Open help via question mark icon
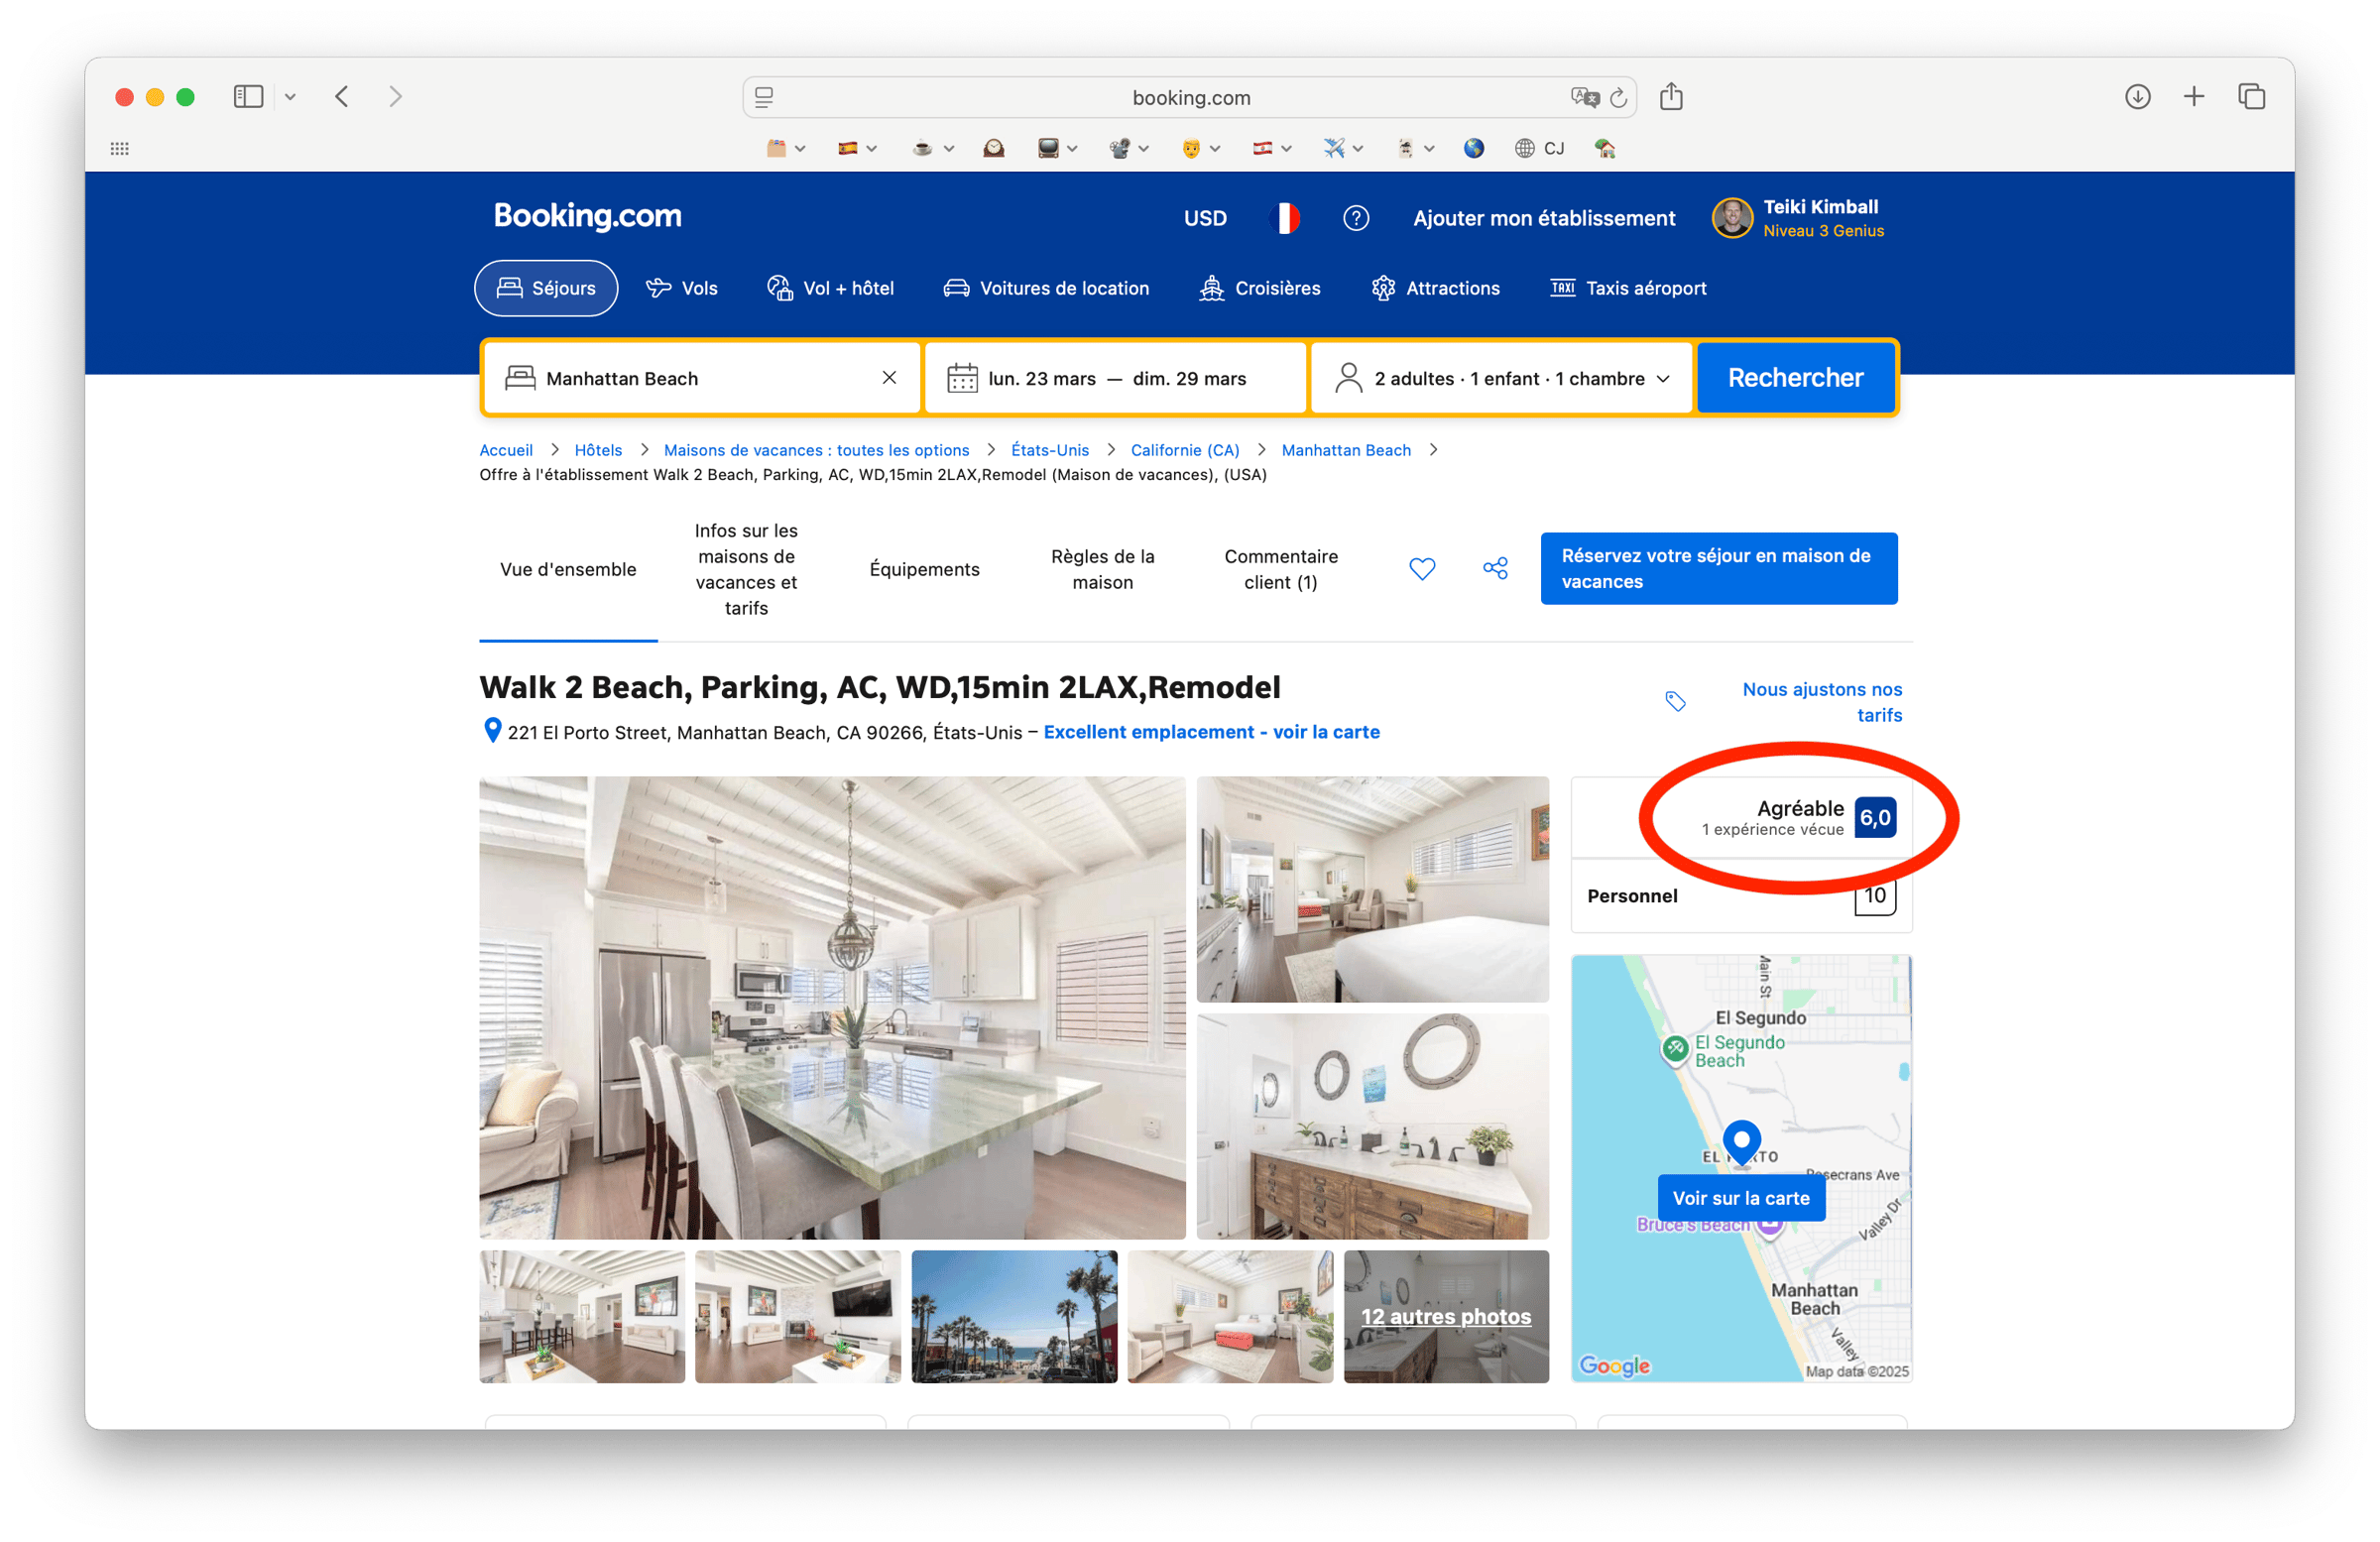This screenshot has height=1542, width=2380. click(x=1356, y=218)
